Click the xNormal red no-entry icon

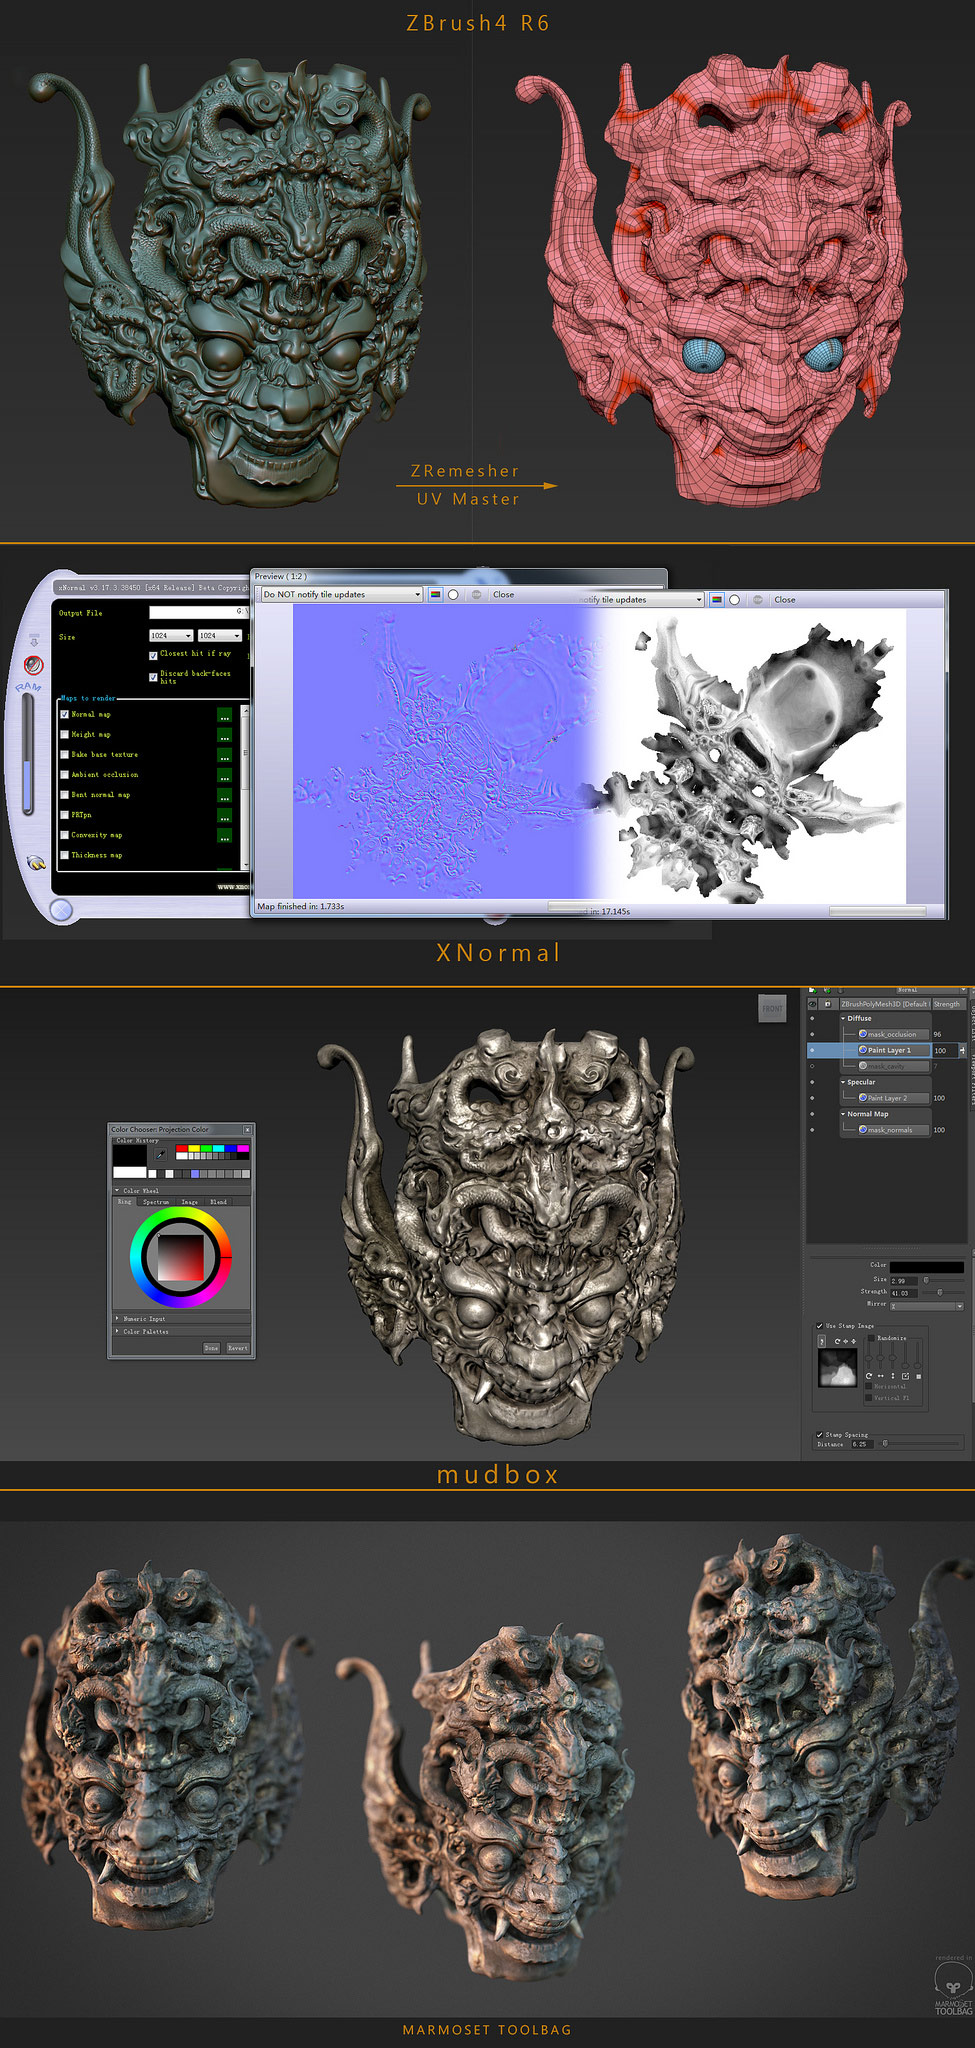(x=34, y=665)
